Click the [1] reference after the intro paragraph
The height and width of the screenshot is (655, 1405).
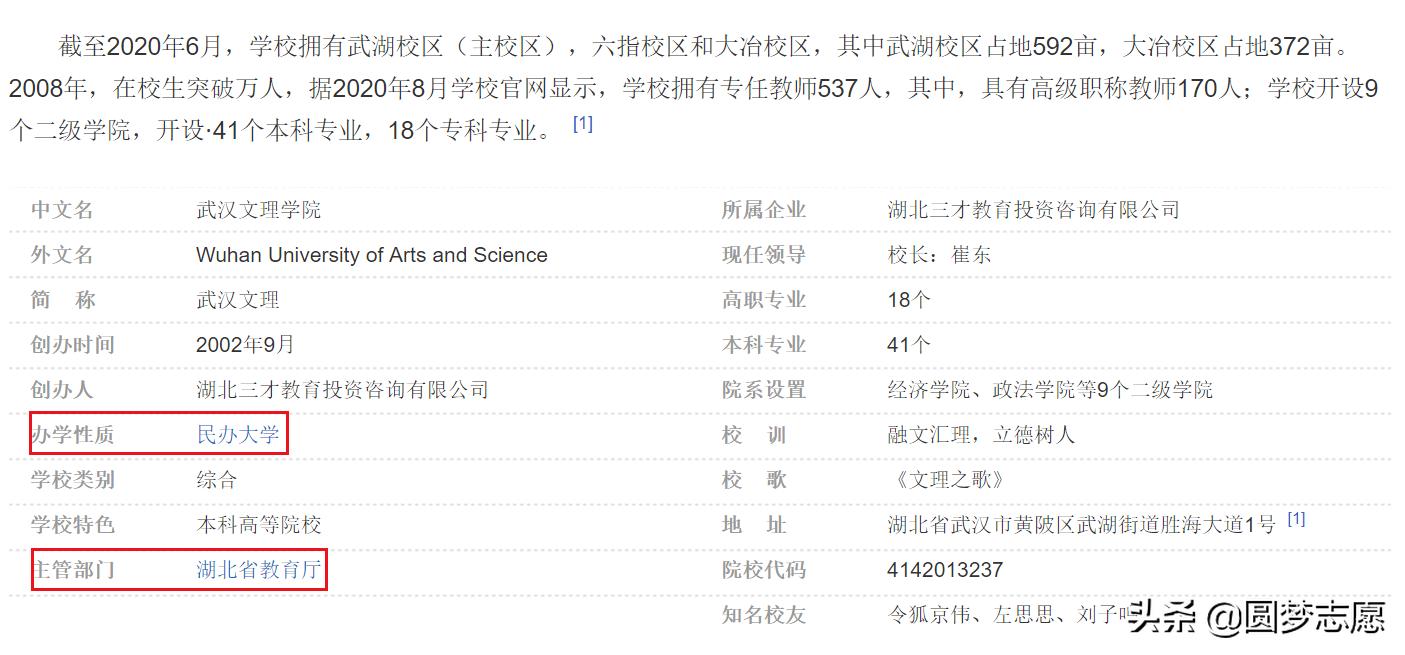point(584,123)
